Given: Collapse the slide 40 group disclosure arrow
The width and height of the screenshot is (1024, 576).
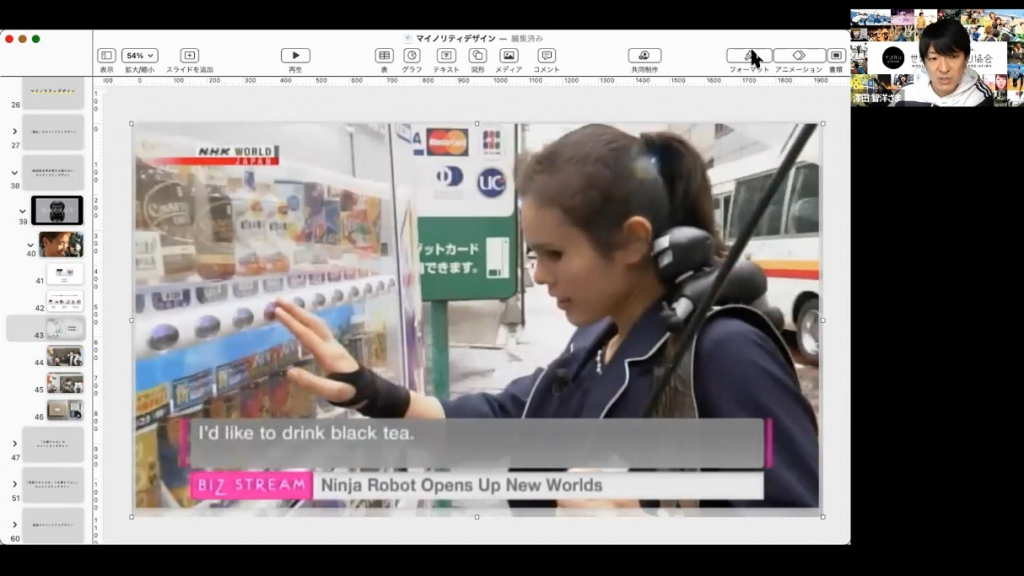Looking at the screenshot, I should [30, 245].
